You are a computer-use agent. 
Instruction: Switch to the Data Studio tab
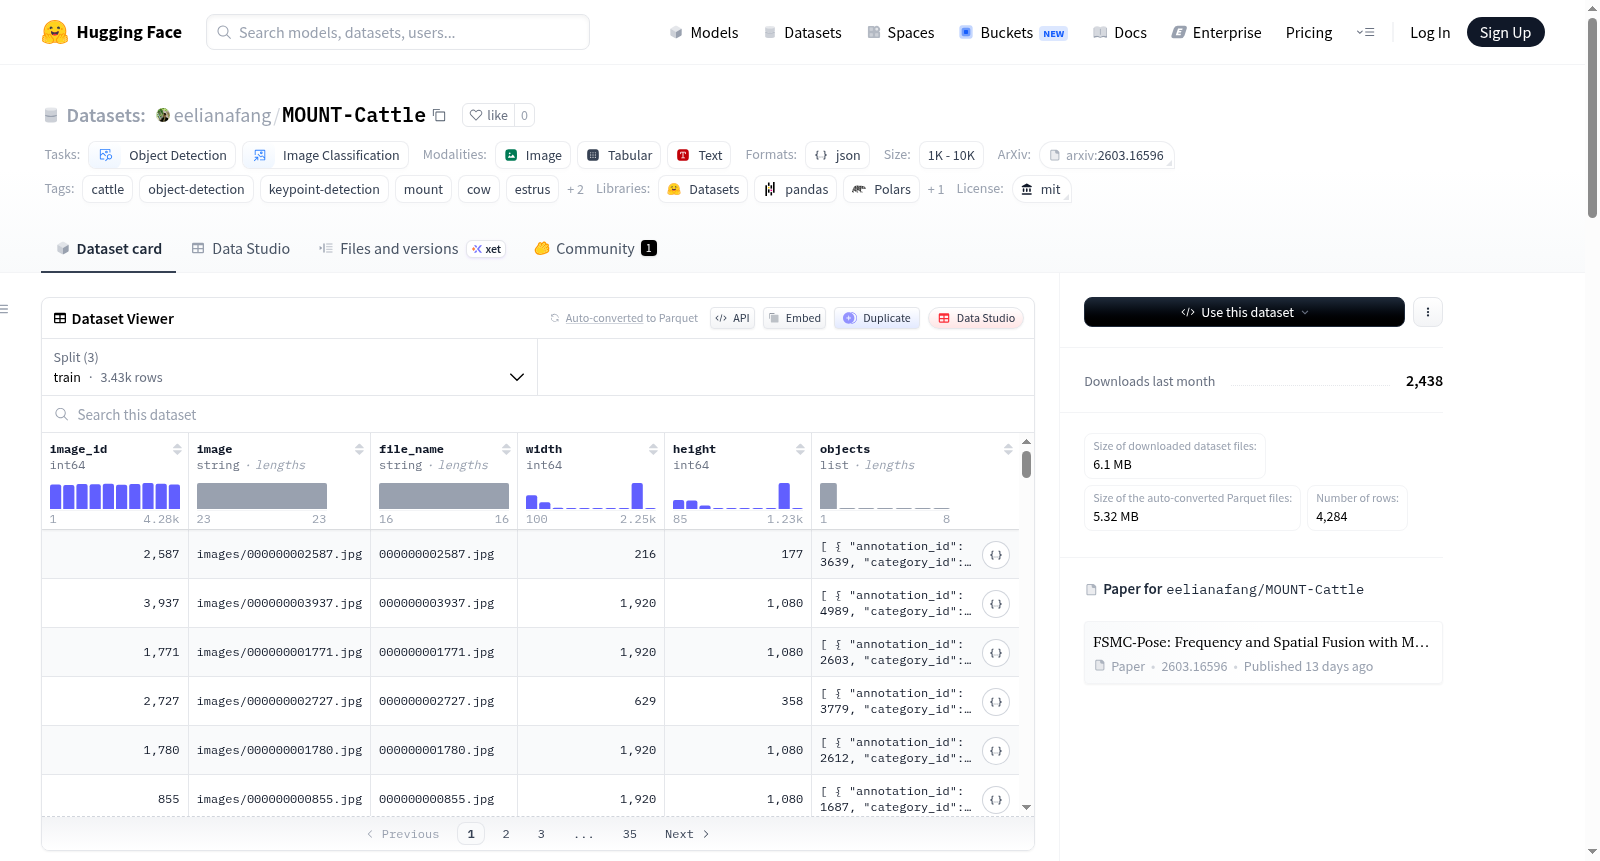tap(241, 249)
